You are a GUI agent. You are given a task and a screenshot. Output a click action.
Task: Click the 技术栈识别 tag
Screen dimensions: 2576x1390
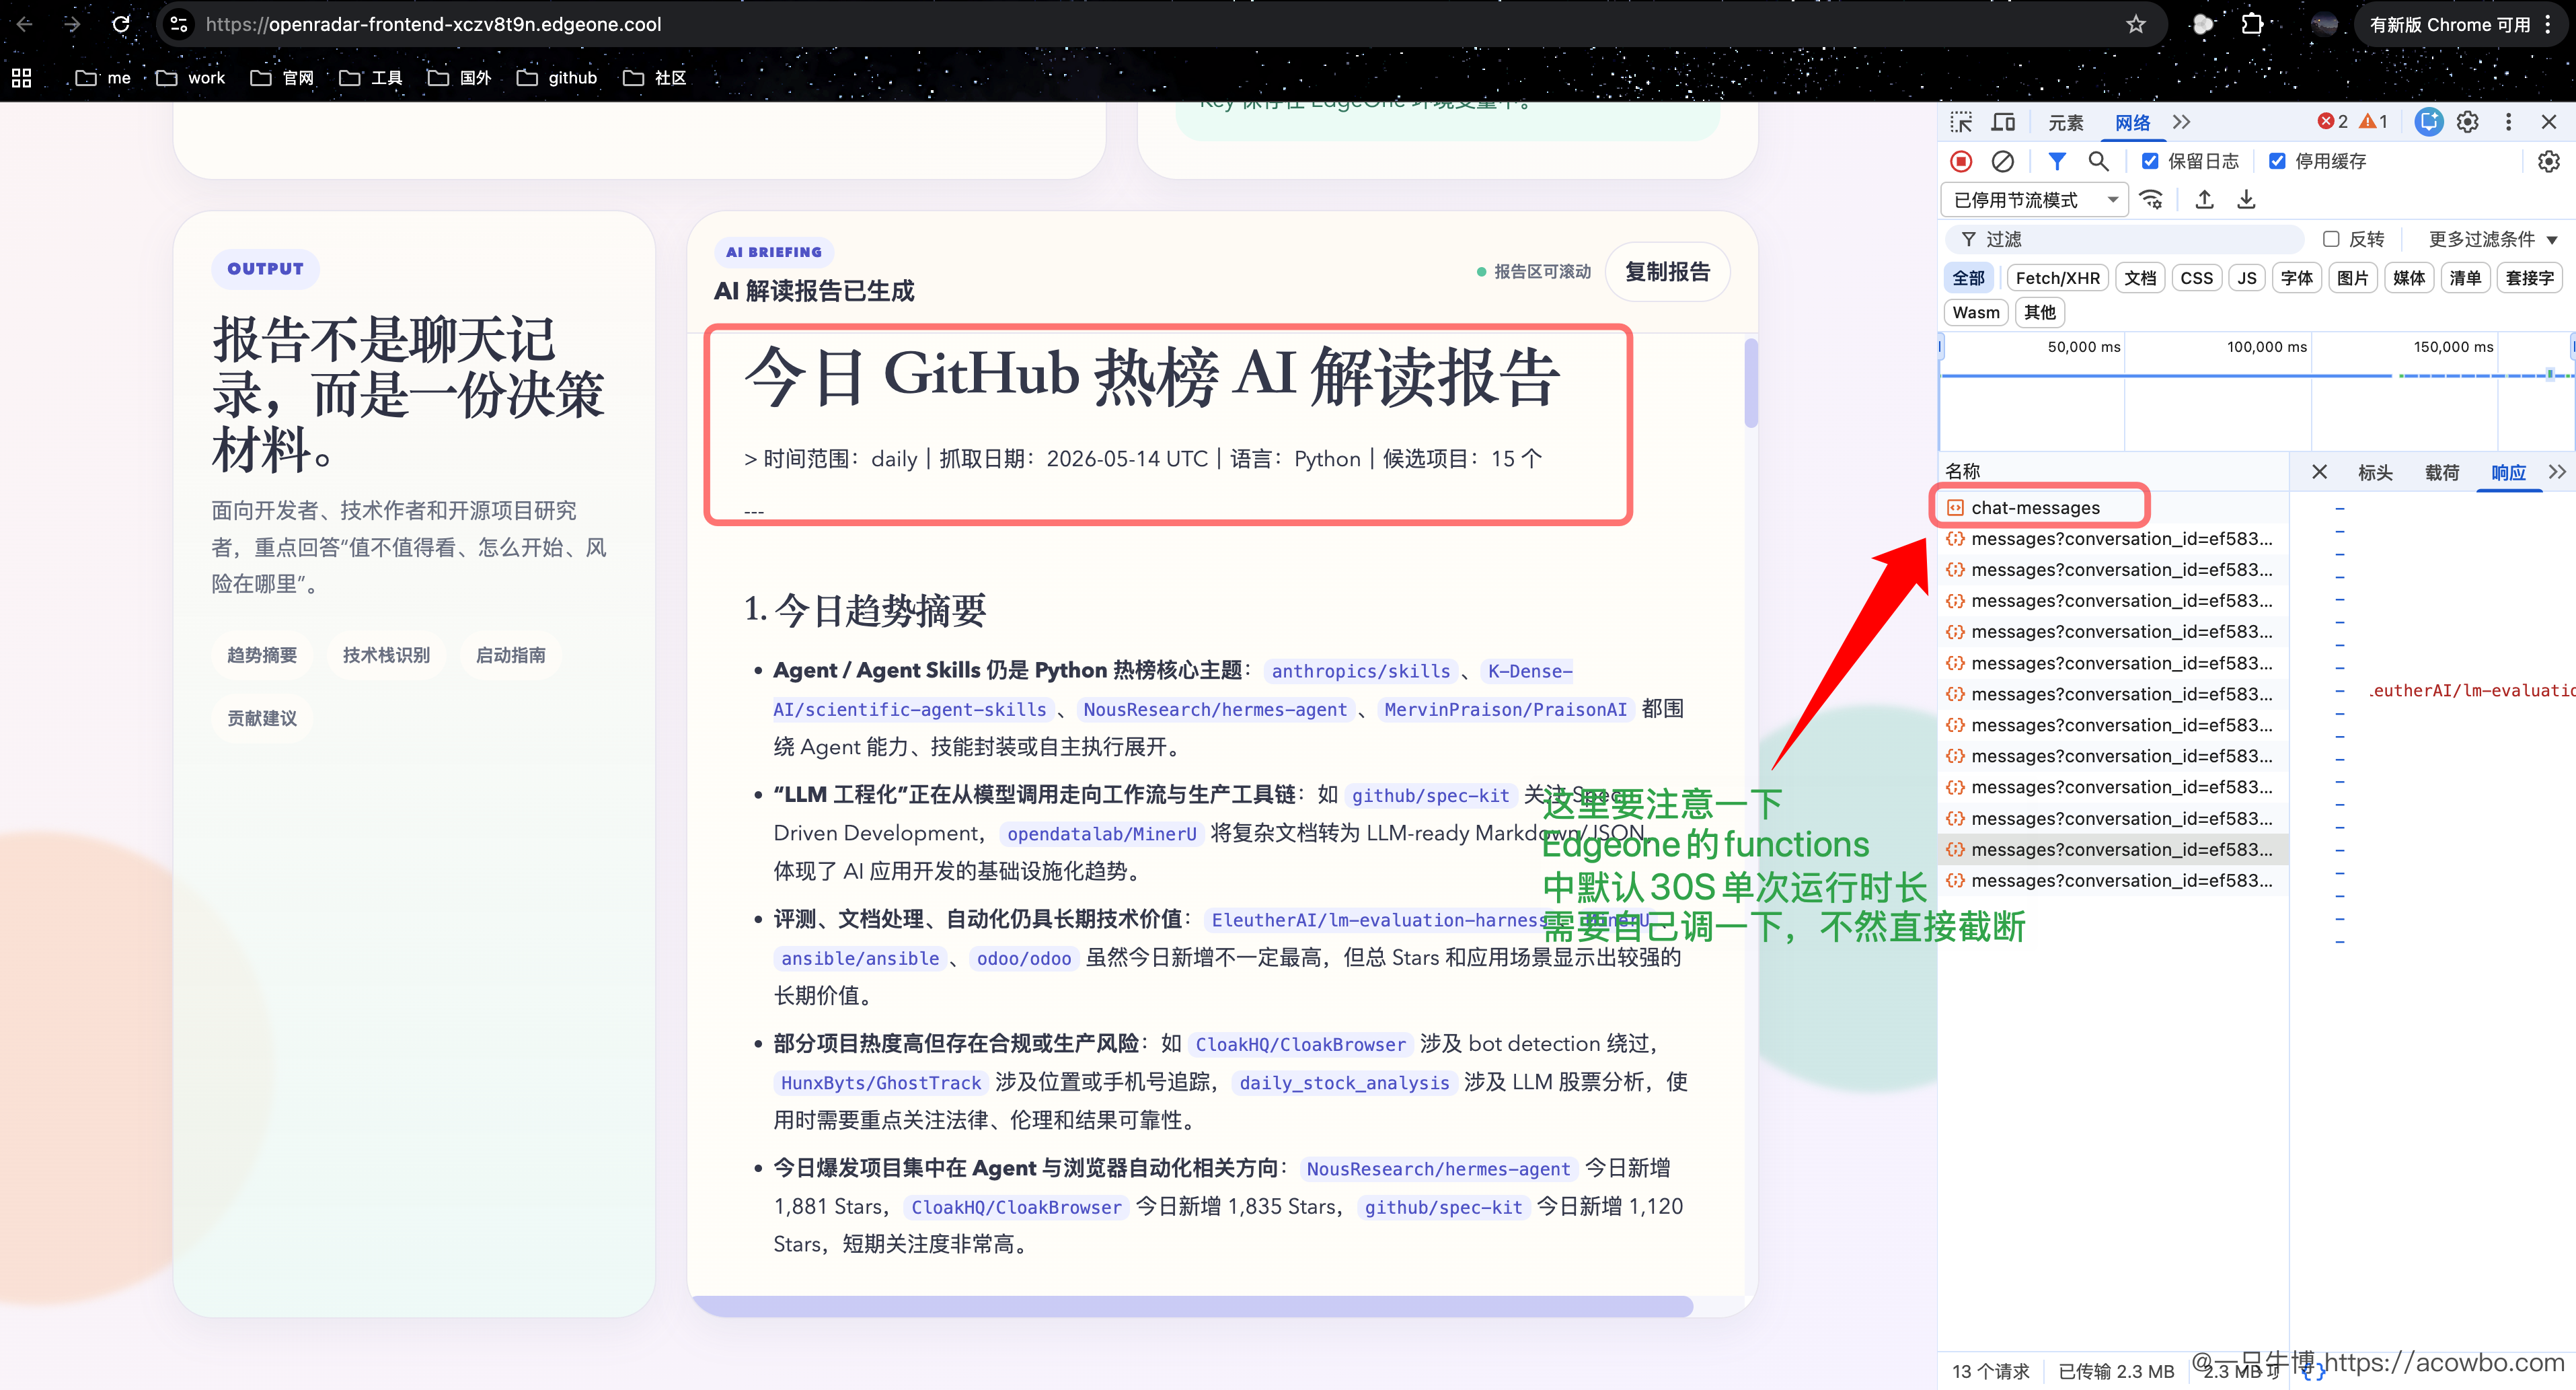[x=386, y=655]
